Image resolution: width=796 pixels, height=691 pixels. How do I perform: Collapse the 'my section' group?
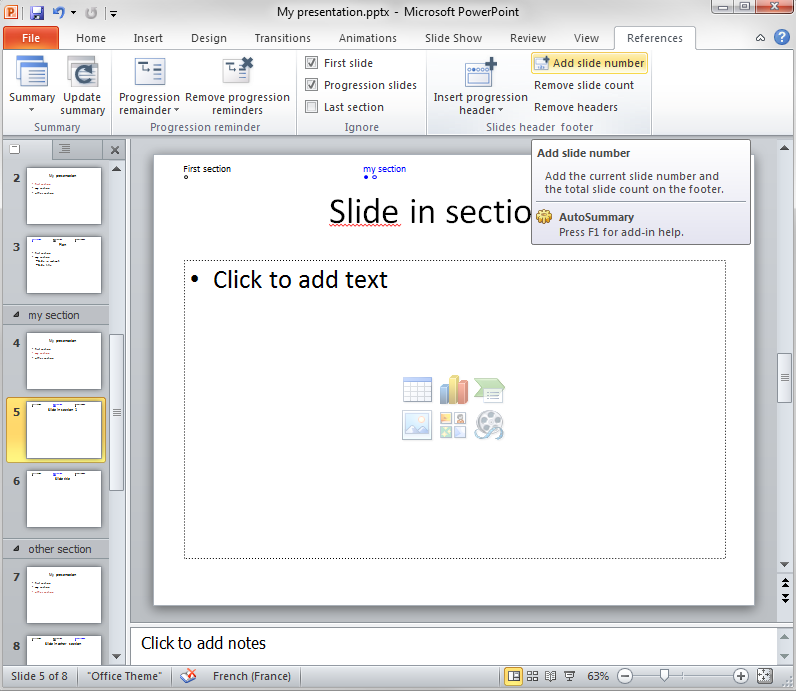[x=16, y=315]
